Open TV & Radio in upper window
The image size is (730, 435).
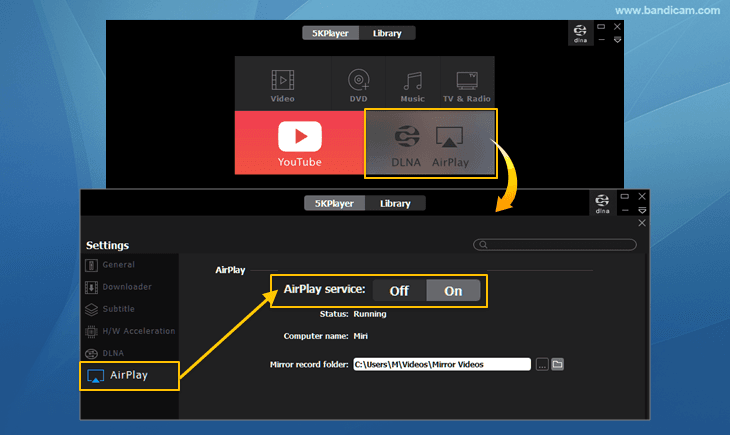(x=466, y=87)
